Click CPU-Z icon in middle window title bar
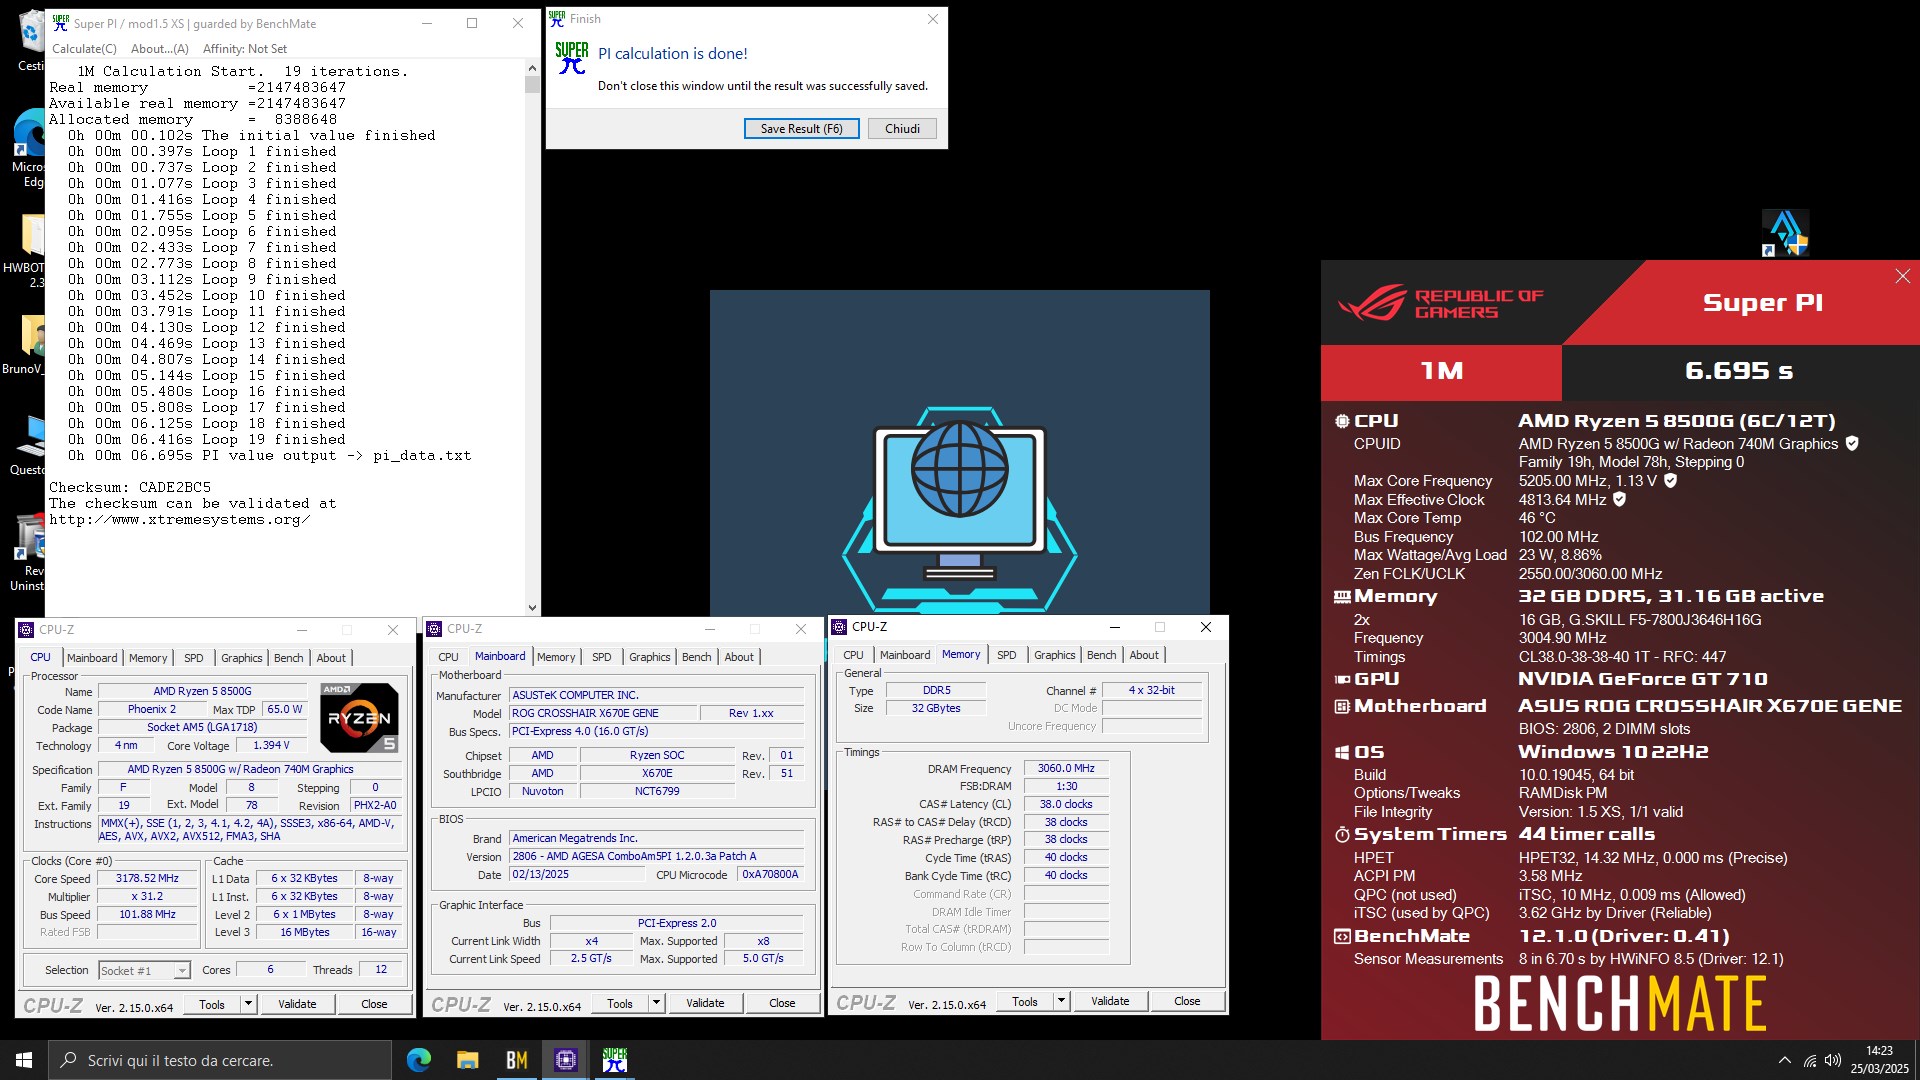 (x=434, y=629)
